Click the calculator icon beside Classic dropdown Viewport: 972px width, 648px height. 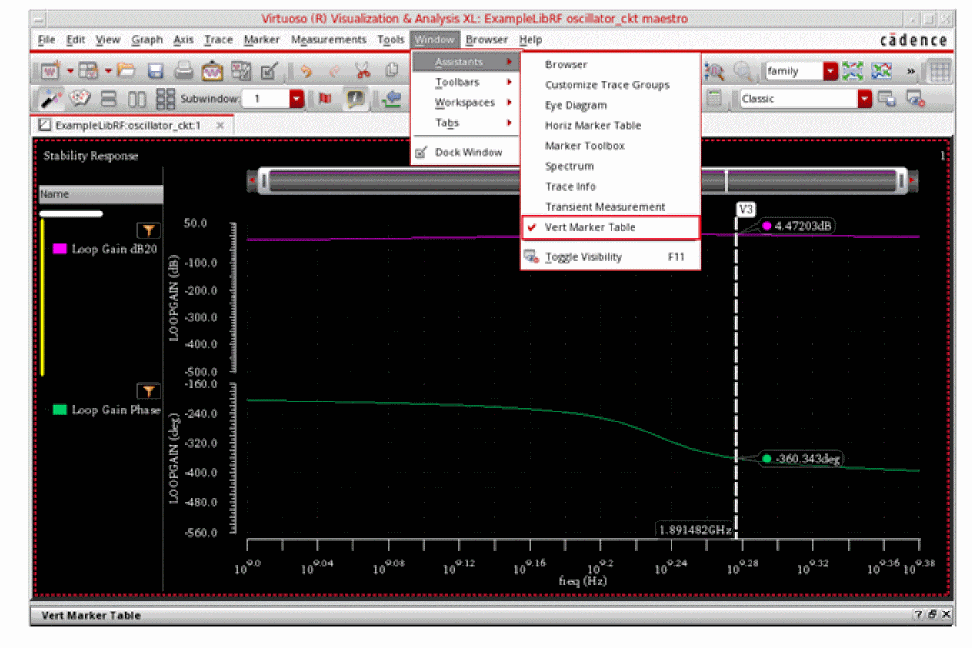tap(714, 98)
